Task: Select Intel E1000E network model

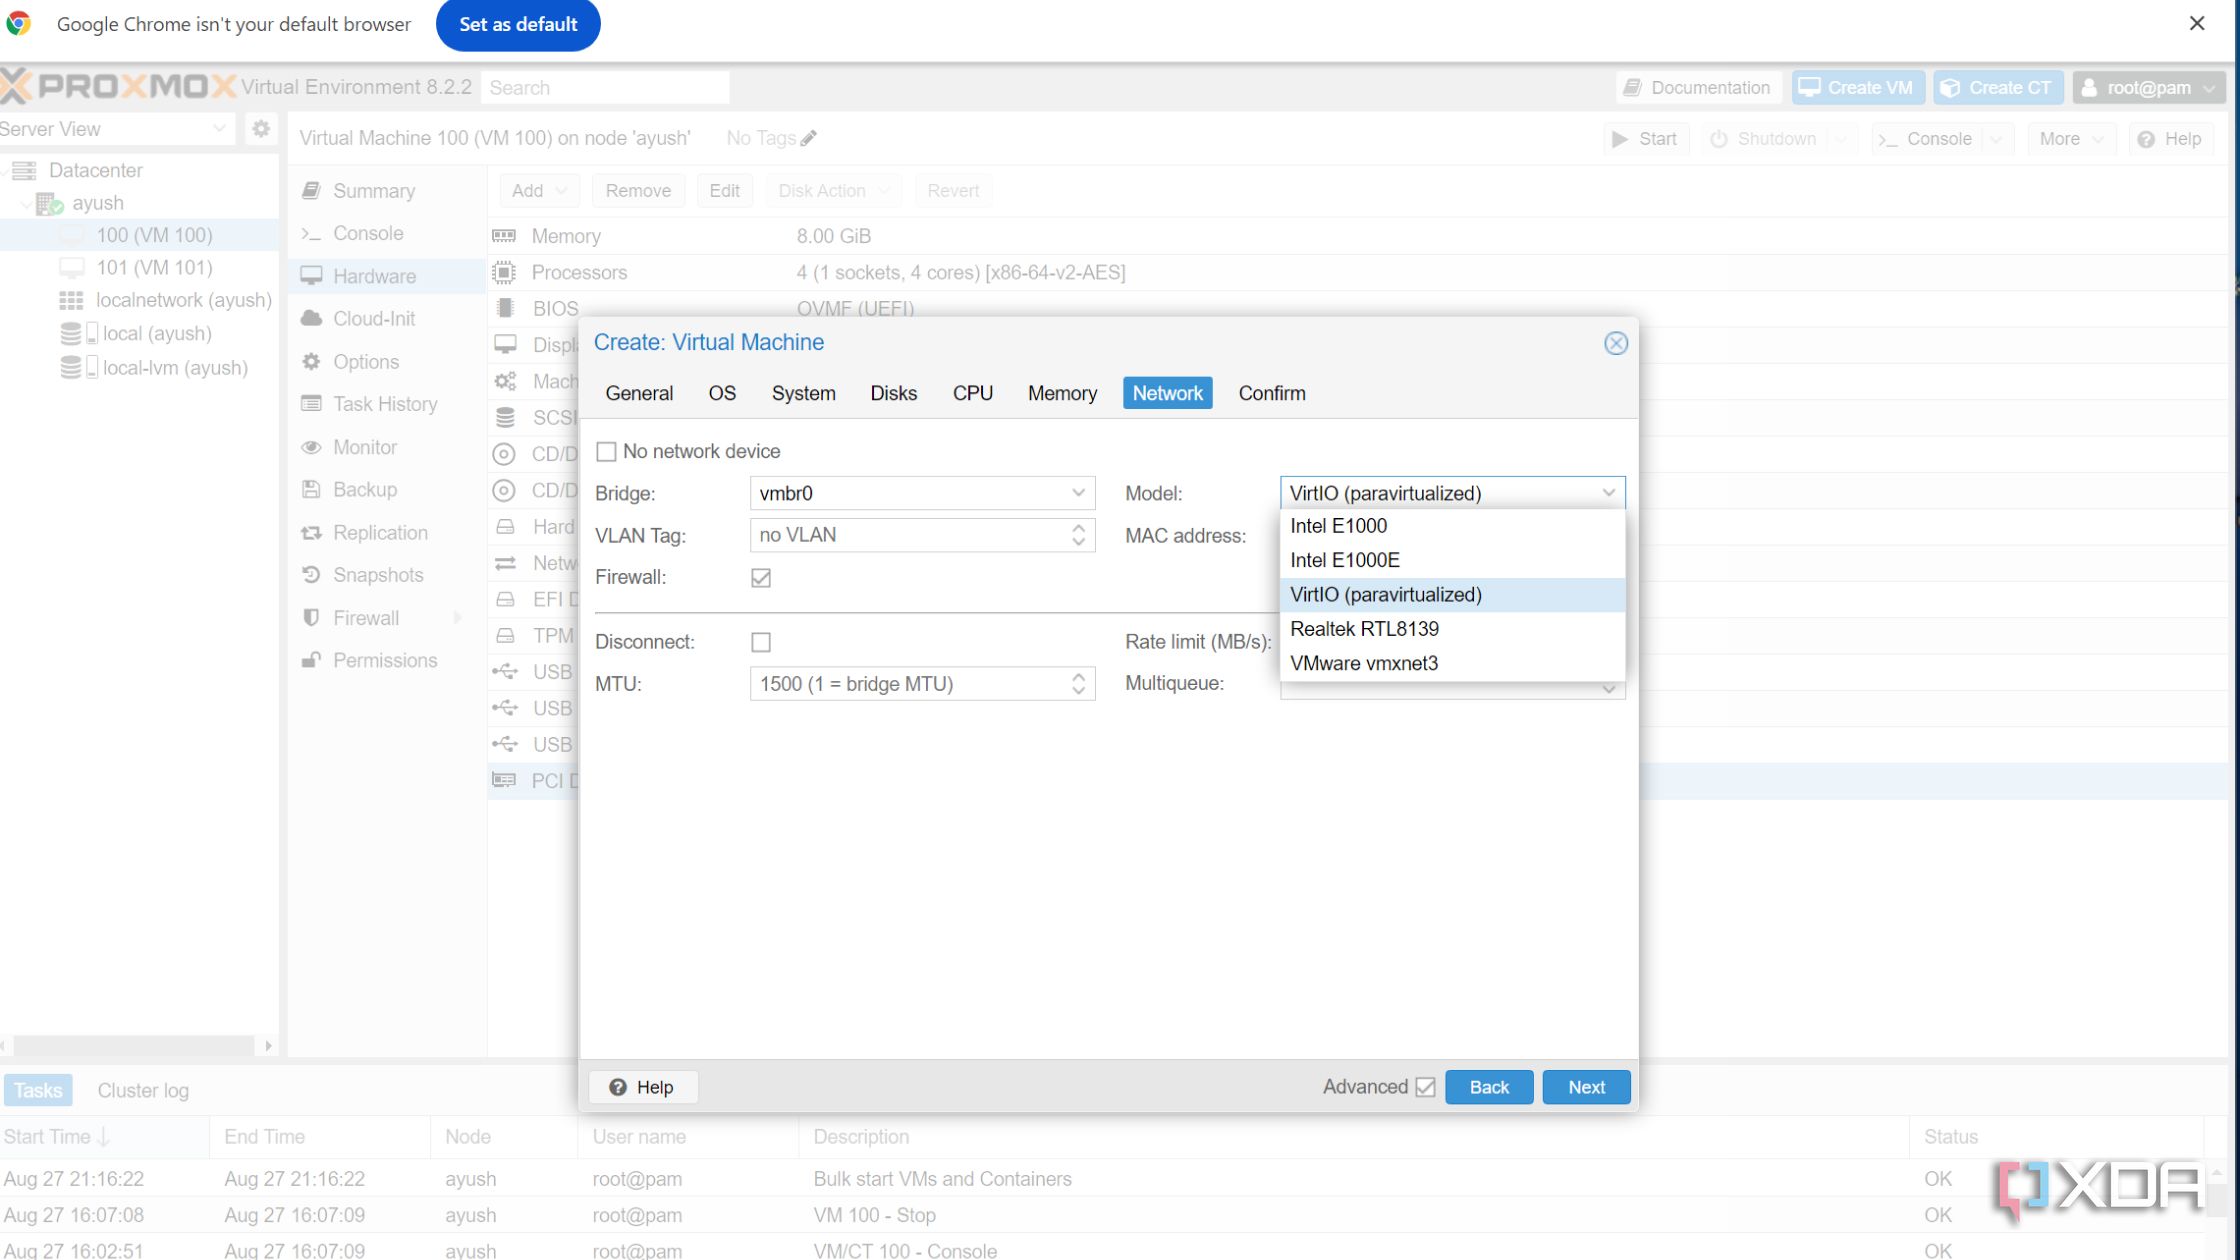Action: pyautogui.click(x=1452, y=560)
